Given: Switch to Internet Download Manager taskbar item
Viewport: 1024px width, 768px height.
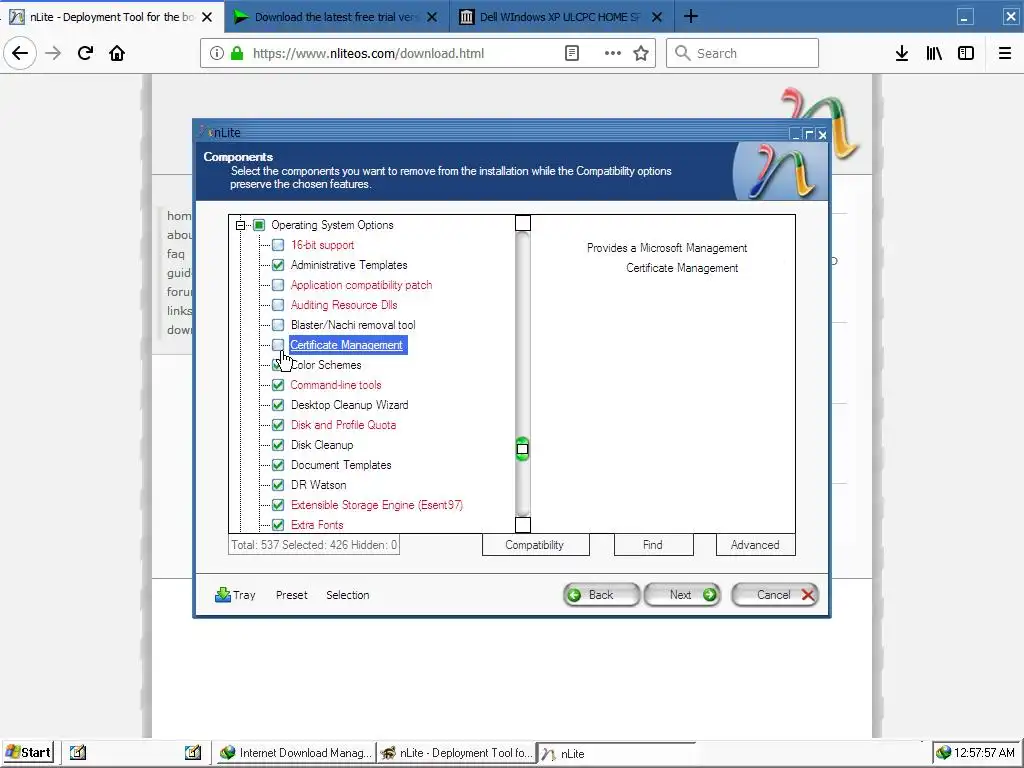Looking at the screenshot, I should coord(295,753).
